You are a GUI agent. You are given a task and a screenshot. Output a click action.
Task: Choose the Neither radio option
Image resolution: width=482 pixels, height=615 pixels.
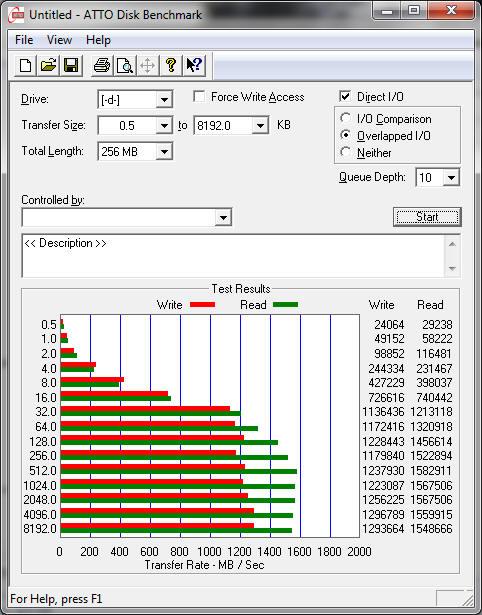point(346,152)
